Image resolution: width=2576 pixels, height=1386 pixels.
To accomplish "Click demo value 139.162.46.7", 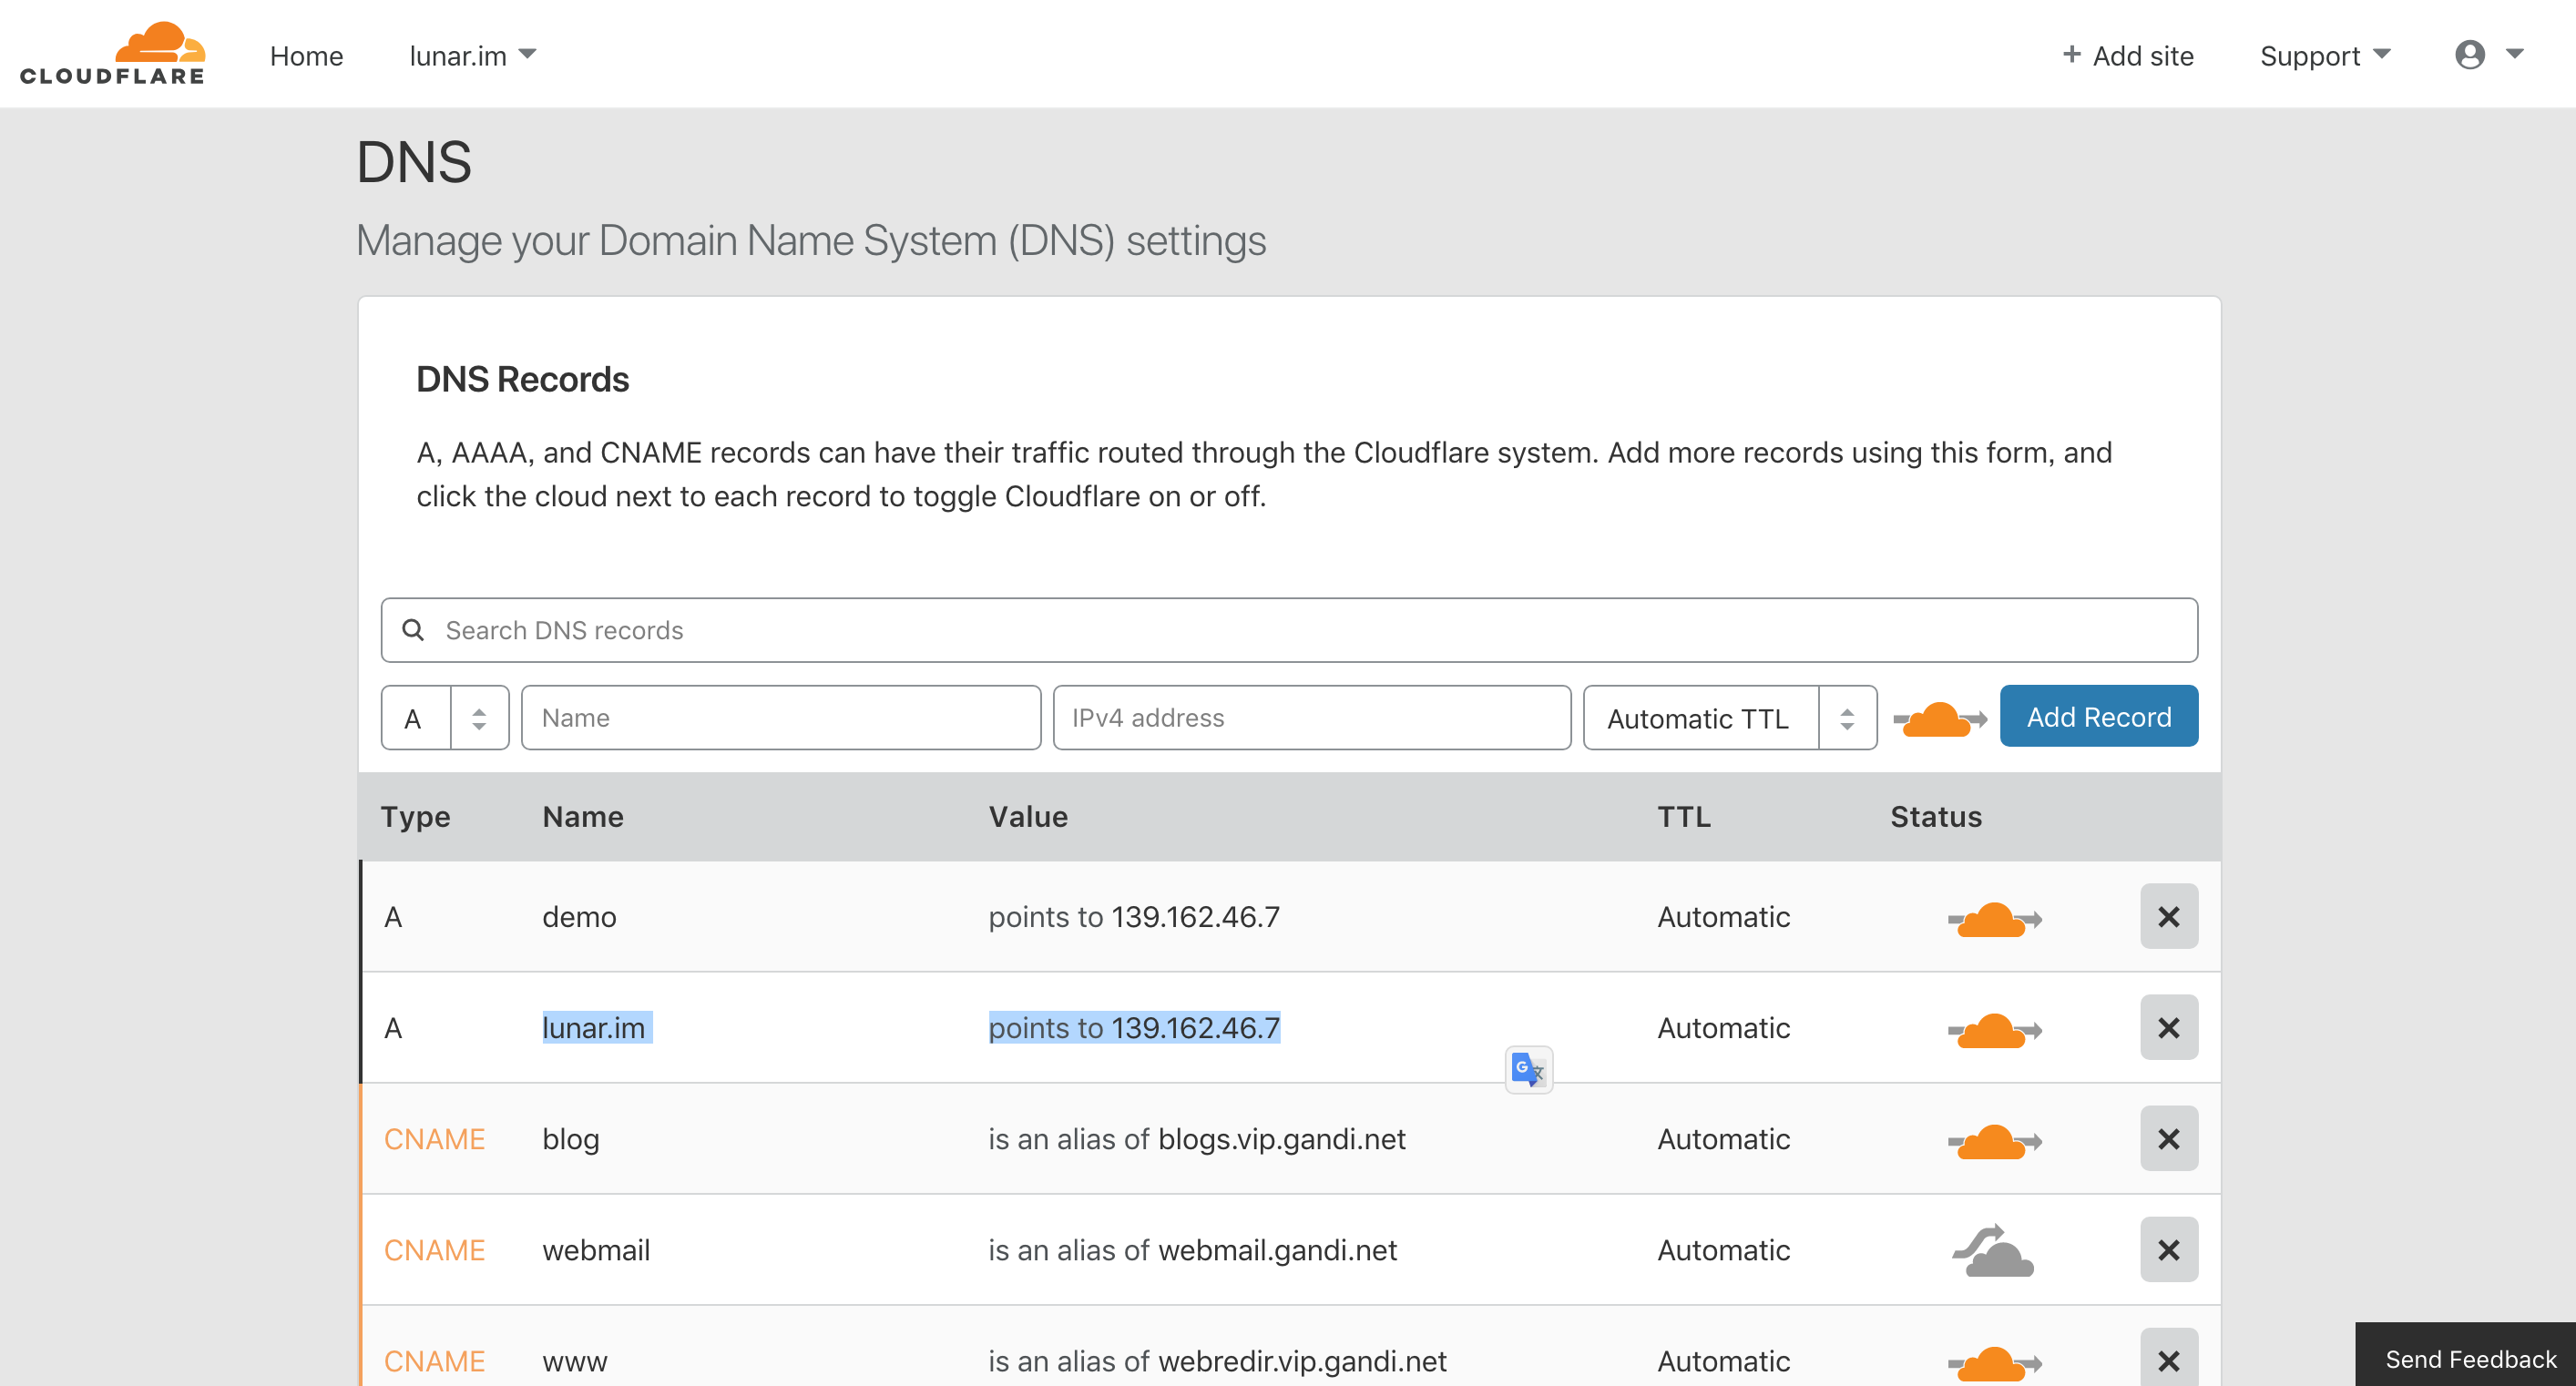I will 1196,917.
